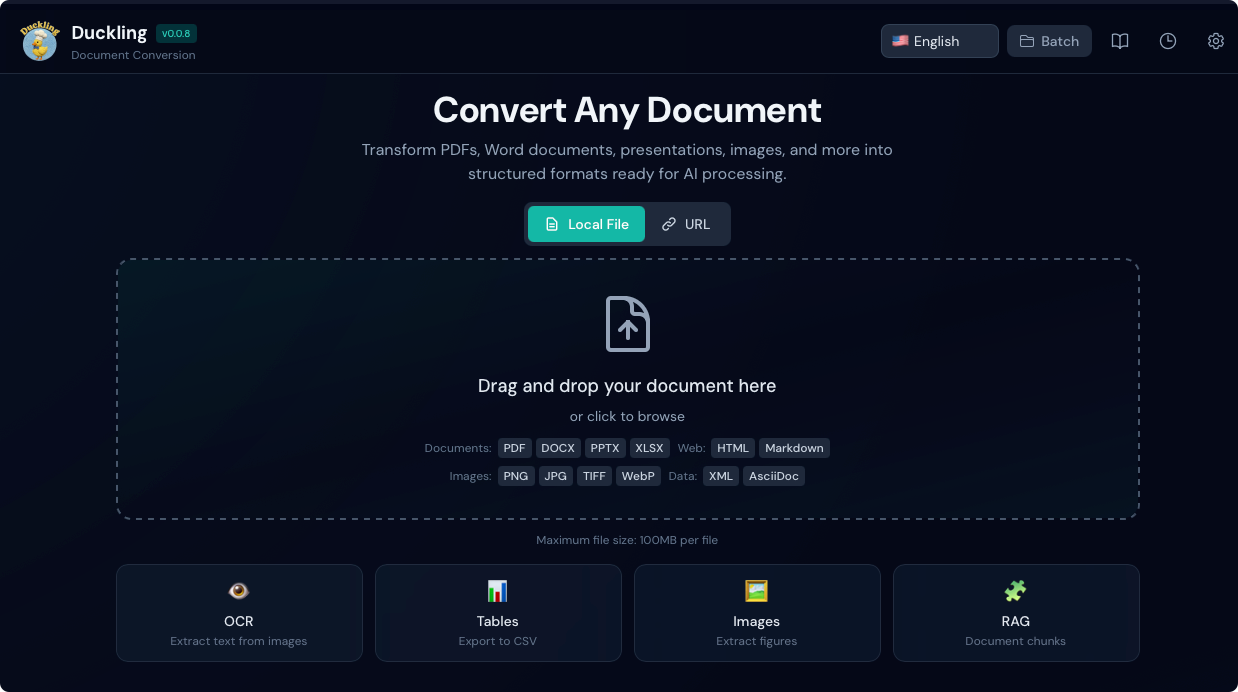Click the RAG puzzle piece icon
This screenshot has width=1238, height=692.
point(1016,591)
